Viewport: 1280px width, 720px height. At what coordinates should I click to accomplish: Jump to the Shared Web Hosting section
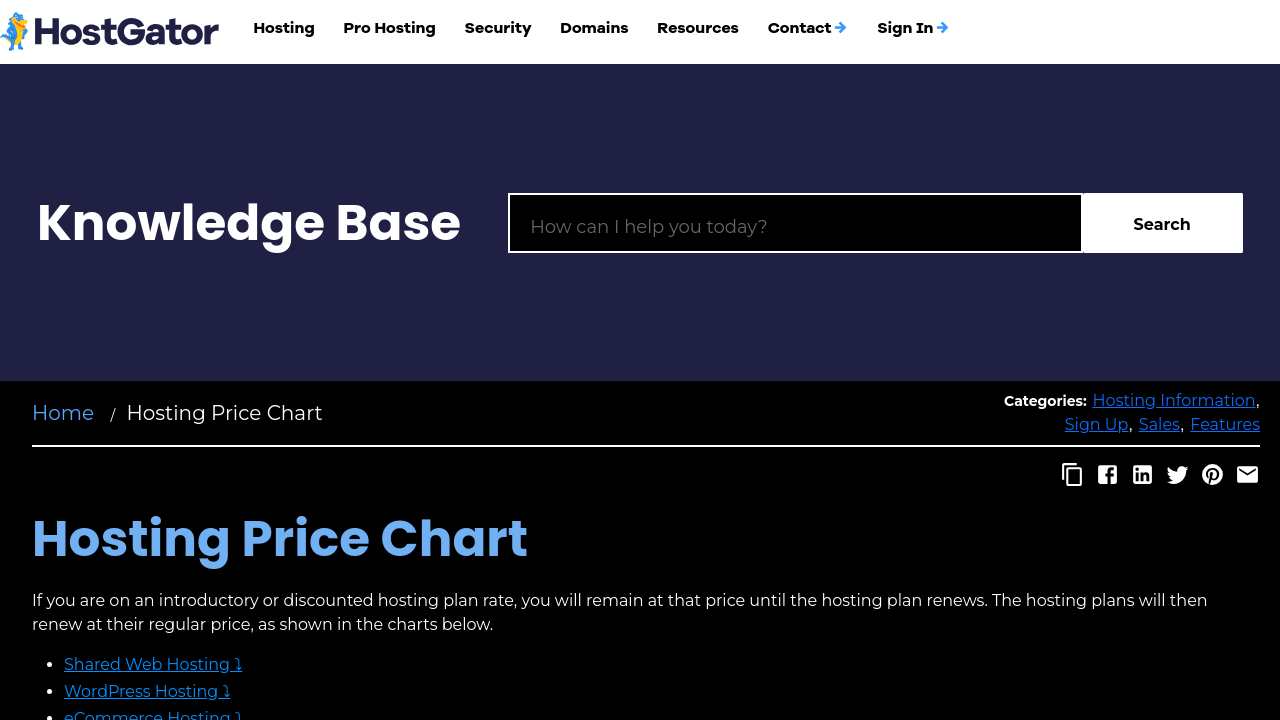point(152,664)
